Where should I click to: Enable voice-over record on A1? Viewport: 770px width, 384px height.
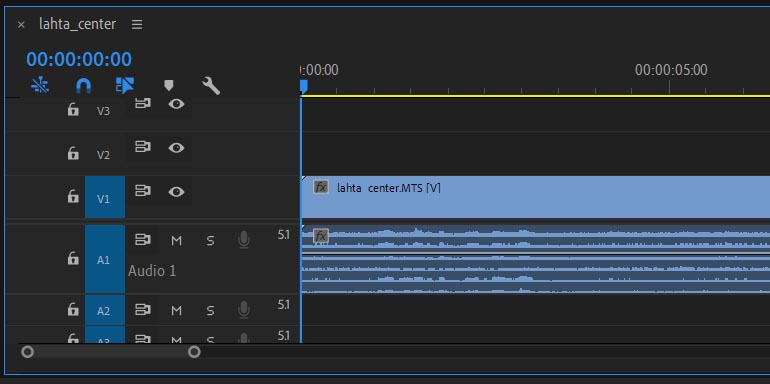pyautogui.click(x=244, y=240)
